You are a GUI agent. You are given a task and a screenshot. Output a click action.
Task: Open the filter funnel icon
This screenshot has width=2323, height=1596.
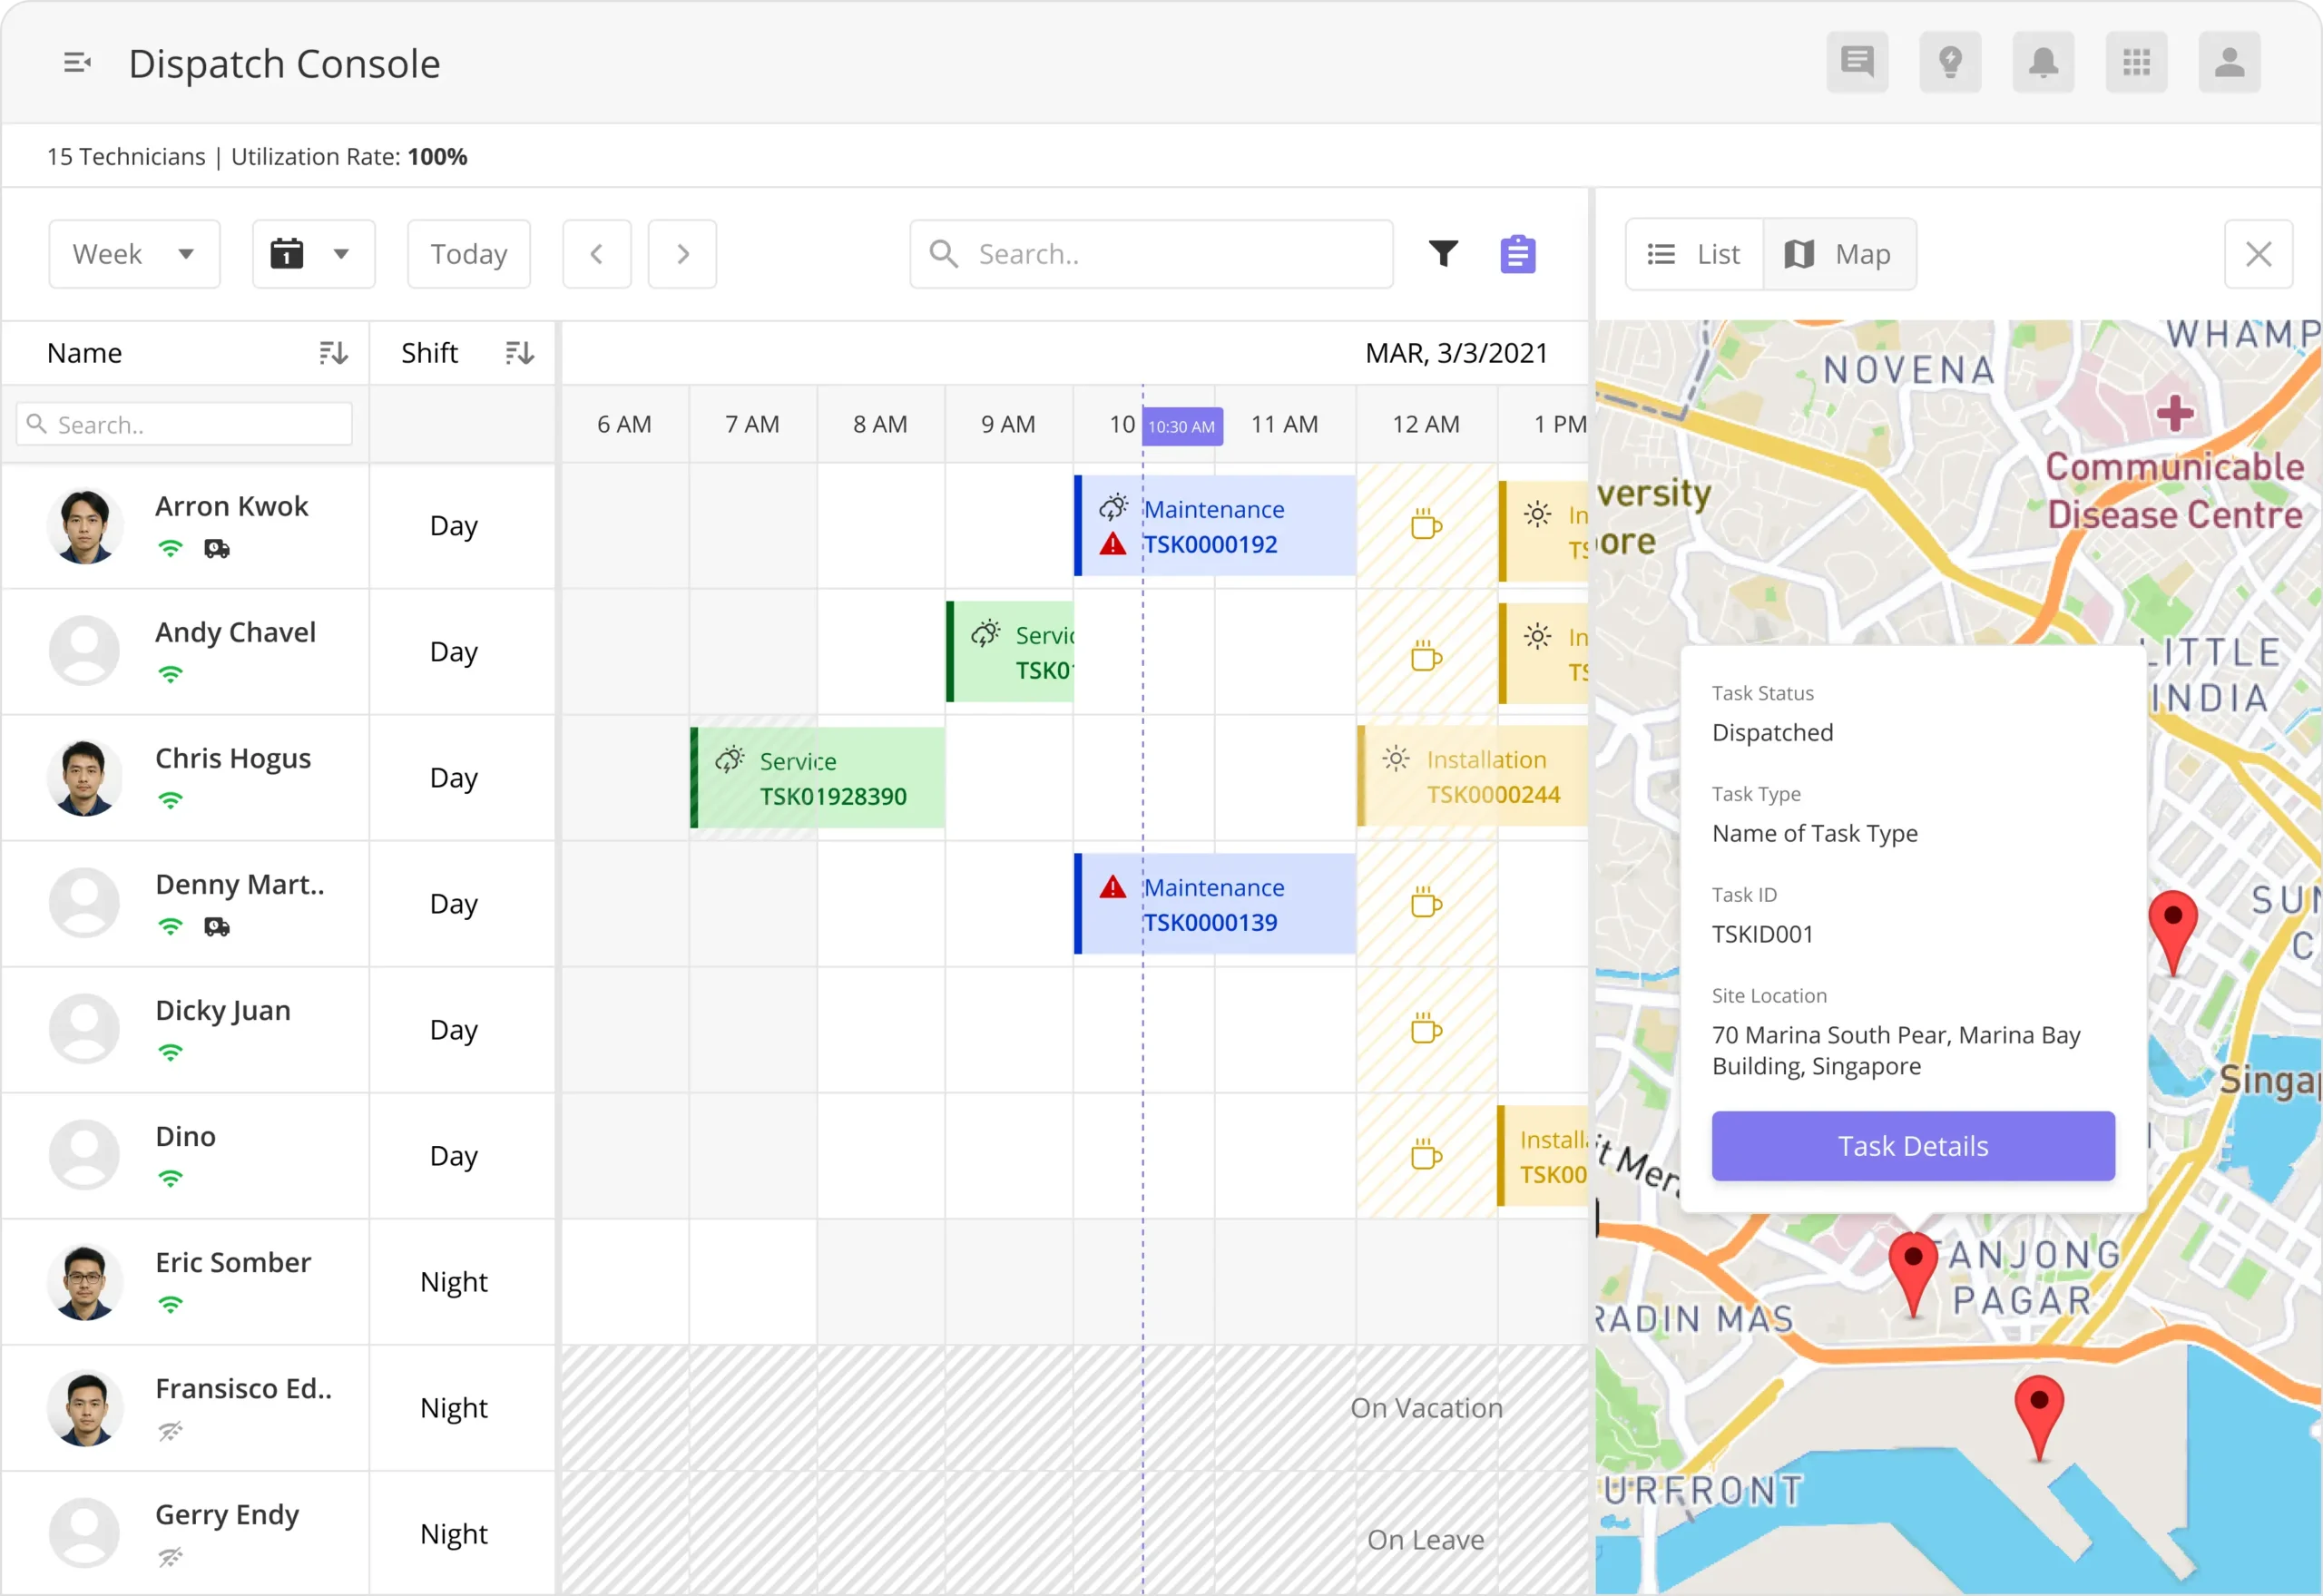point(1443,254)
